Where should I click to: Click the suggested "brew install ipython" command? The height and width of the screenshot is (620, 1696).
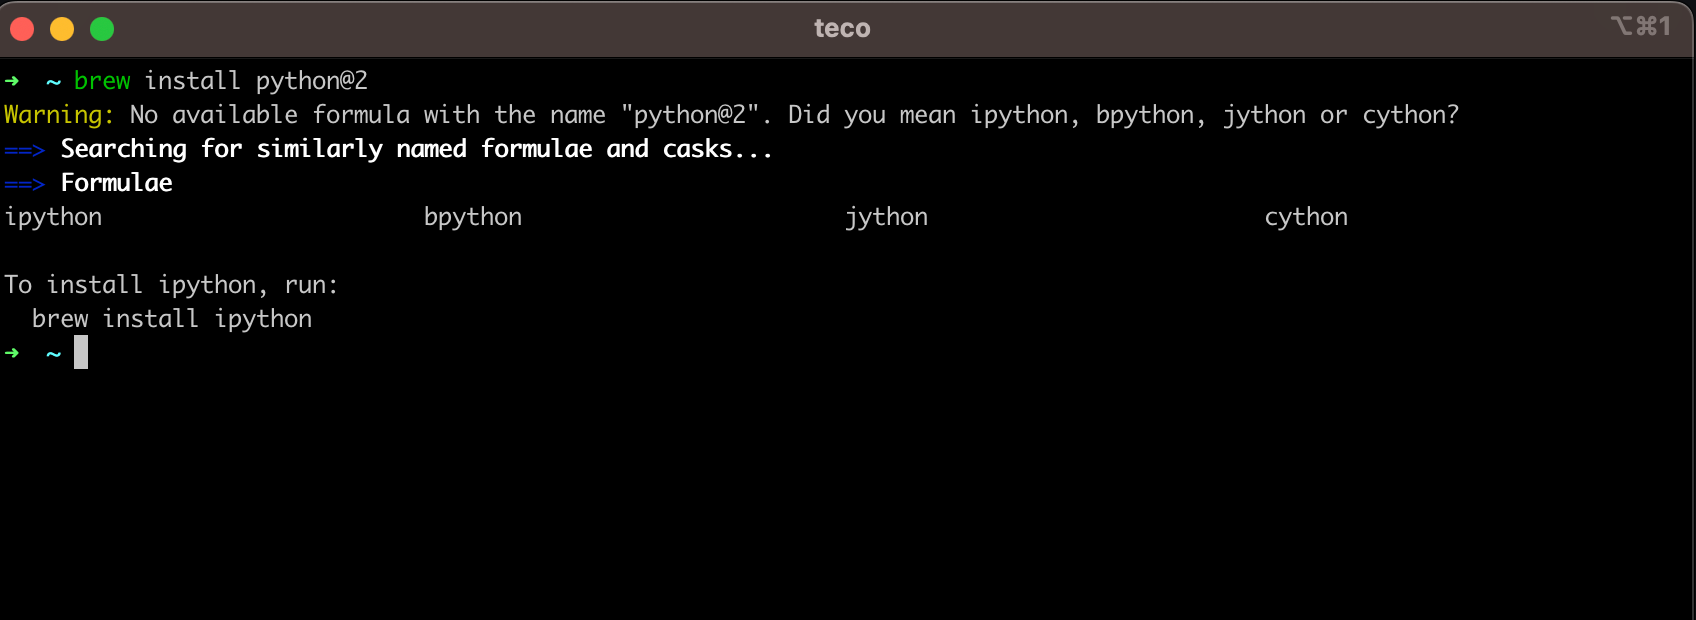(x=172, y=319)
